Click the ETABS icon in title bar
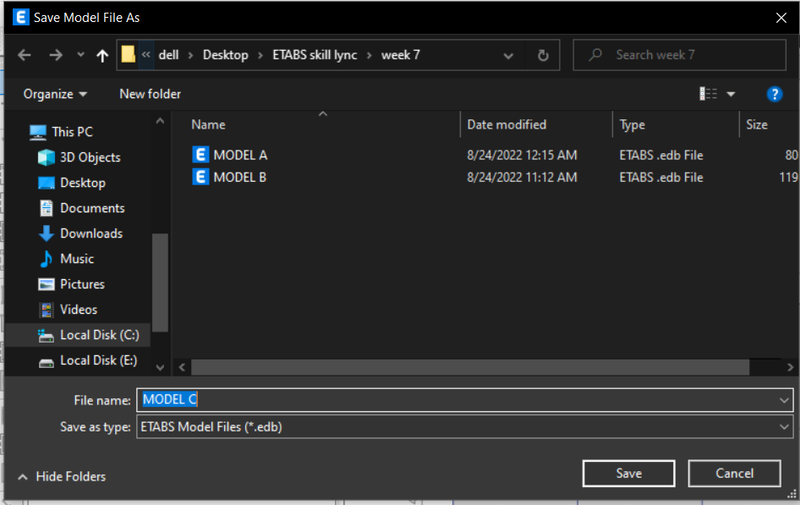Viewport: 800px width, 505px height. click(21, 17)
